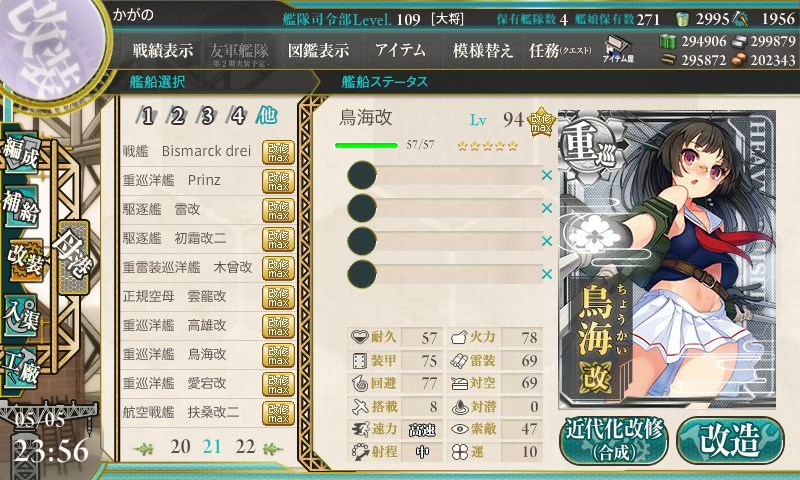Open 任務 quest menu
The image size is (800, 480).
tap(560, 50)
